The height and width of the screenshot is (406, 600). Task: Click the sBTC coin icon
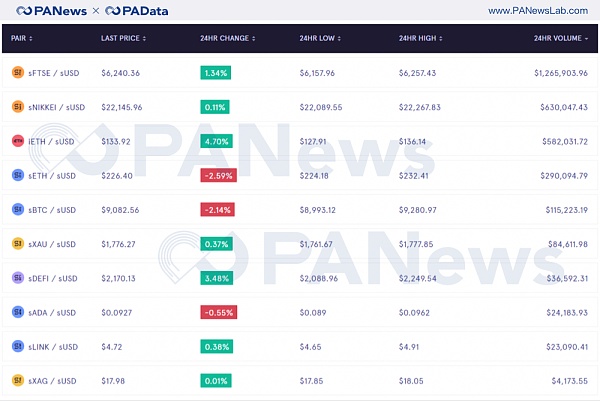pos(17,210)
